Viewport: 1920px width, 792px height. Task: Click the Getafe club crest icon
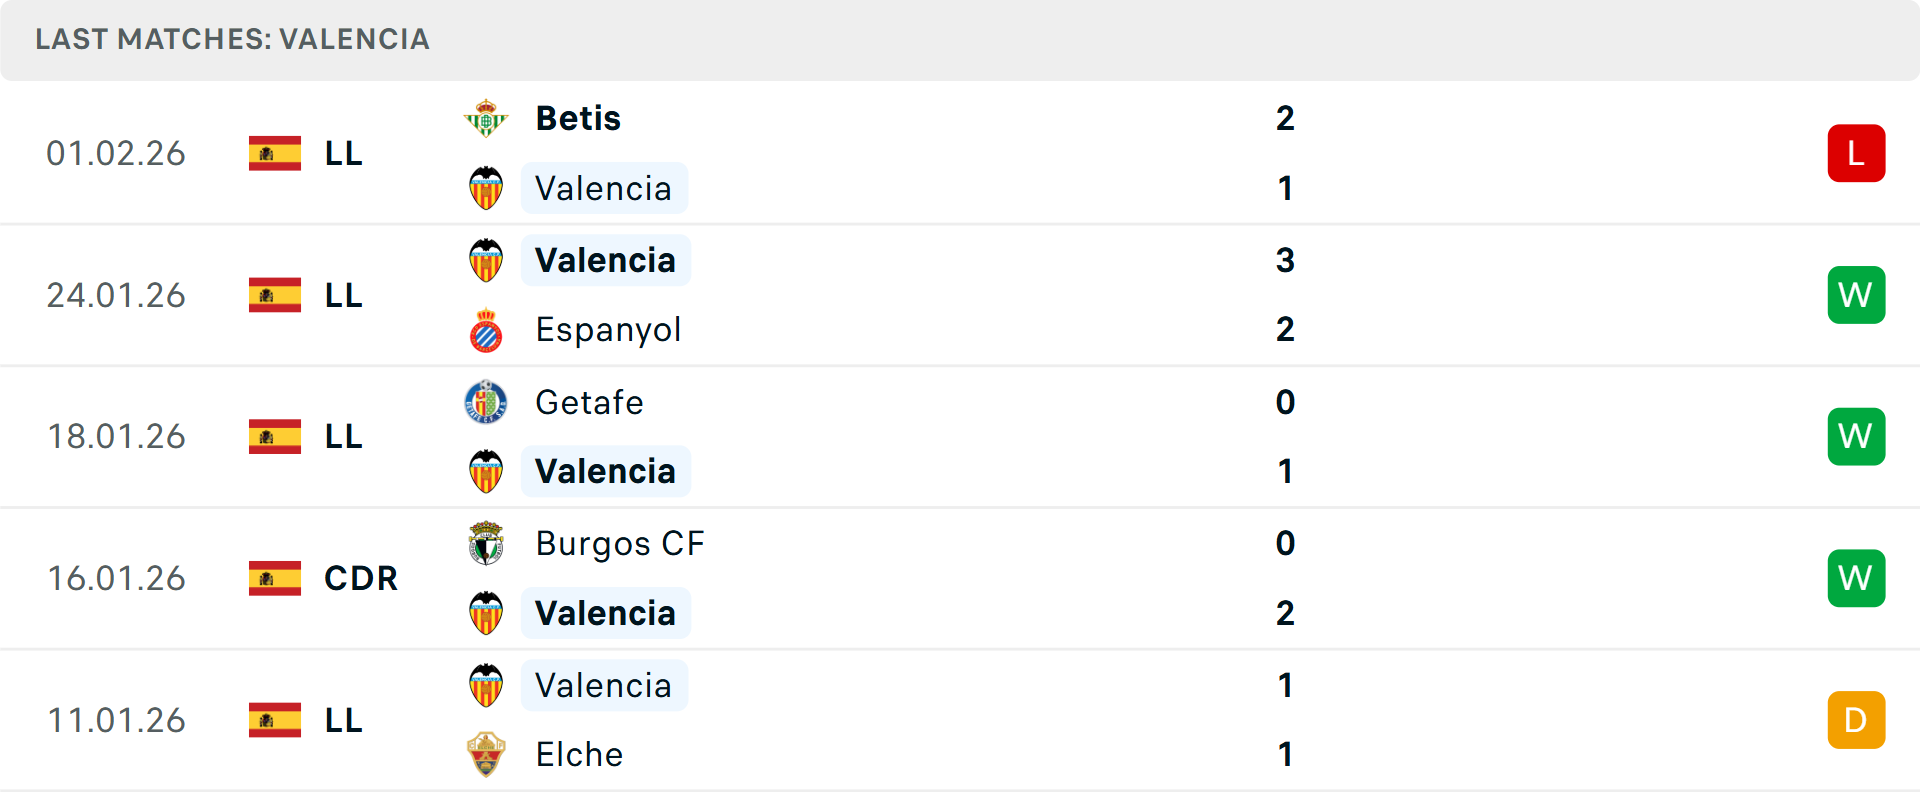(486, 402)
